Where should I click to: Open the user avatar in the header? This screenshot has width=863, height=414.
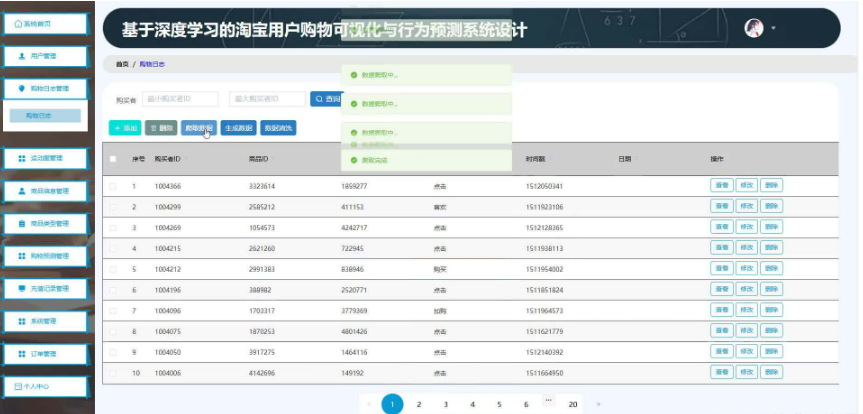point(753,28)
